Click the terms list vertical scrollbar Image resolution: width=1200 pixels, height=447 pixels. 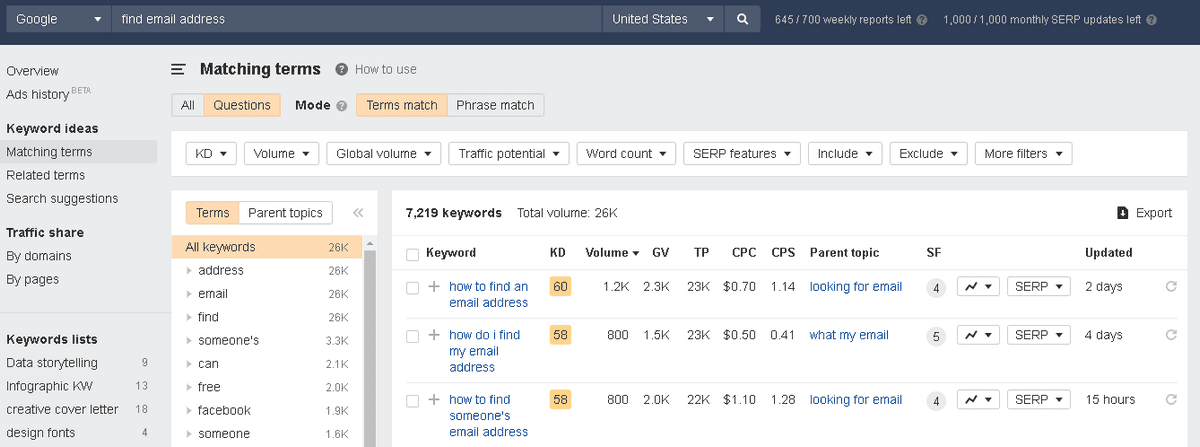(369, 345)
